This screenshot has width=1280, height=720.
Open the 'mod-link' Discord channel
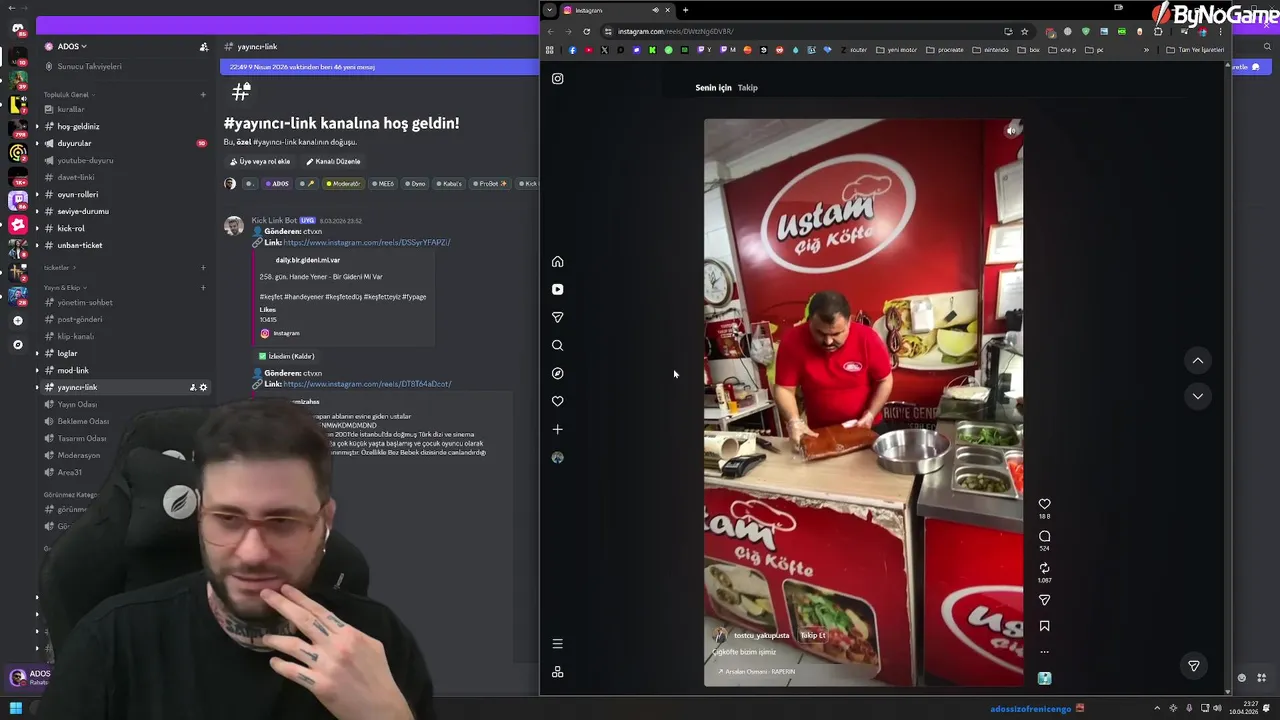73,370
